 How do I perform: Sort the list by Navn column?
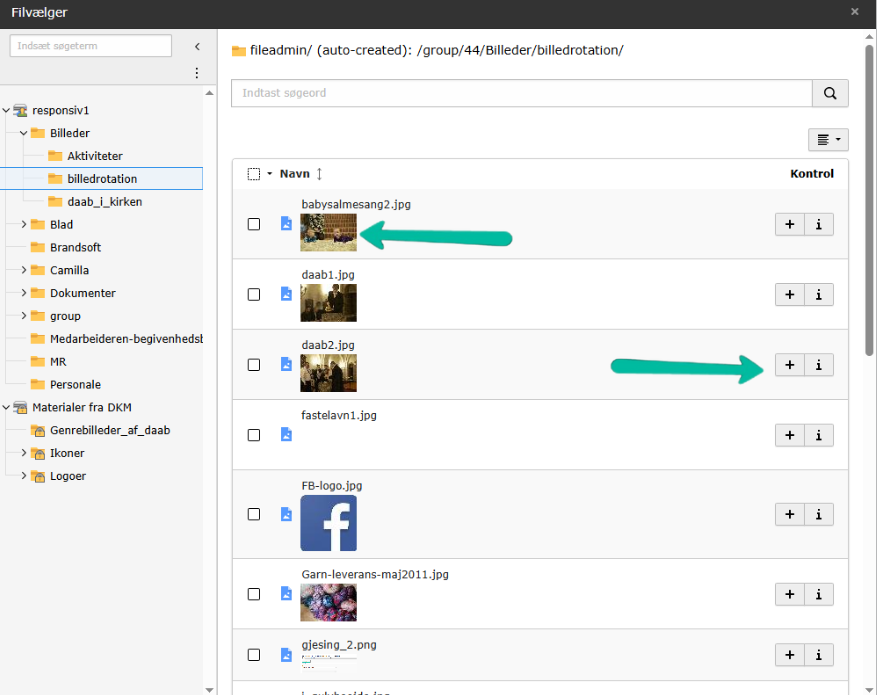tap(295, 174)
